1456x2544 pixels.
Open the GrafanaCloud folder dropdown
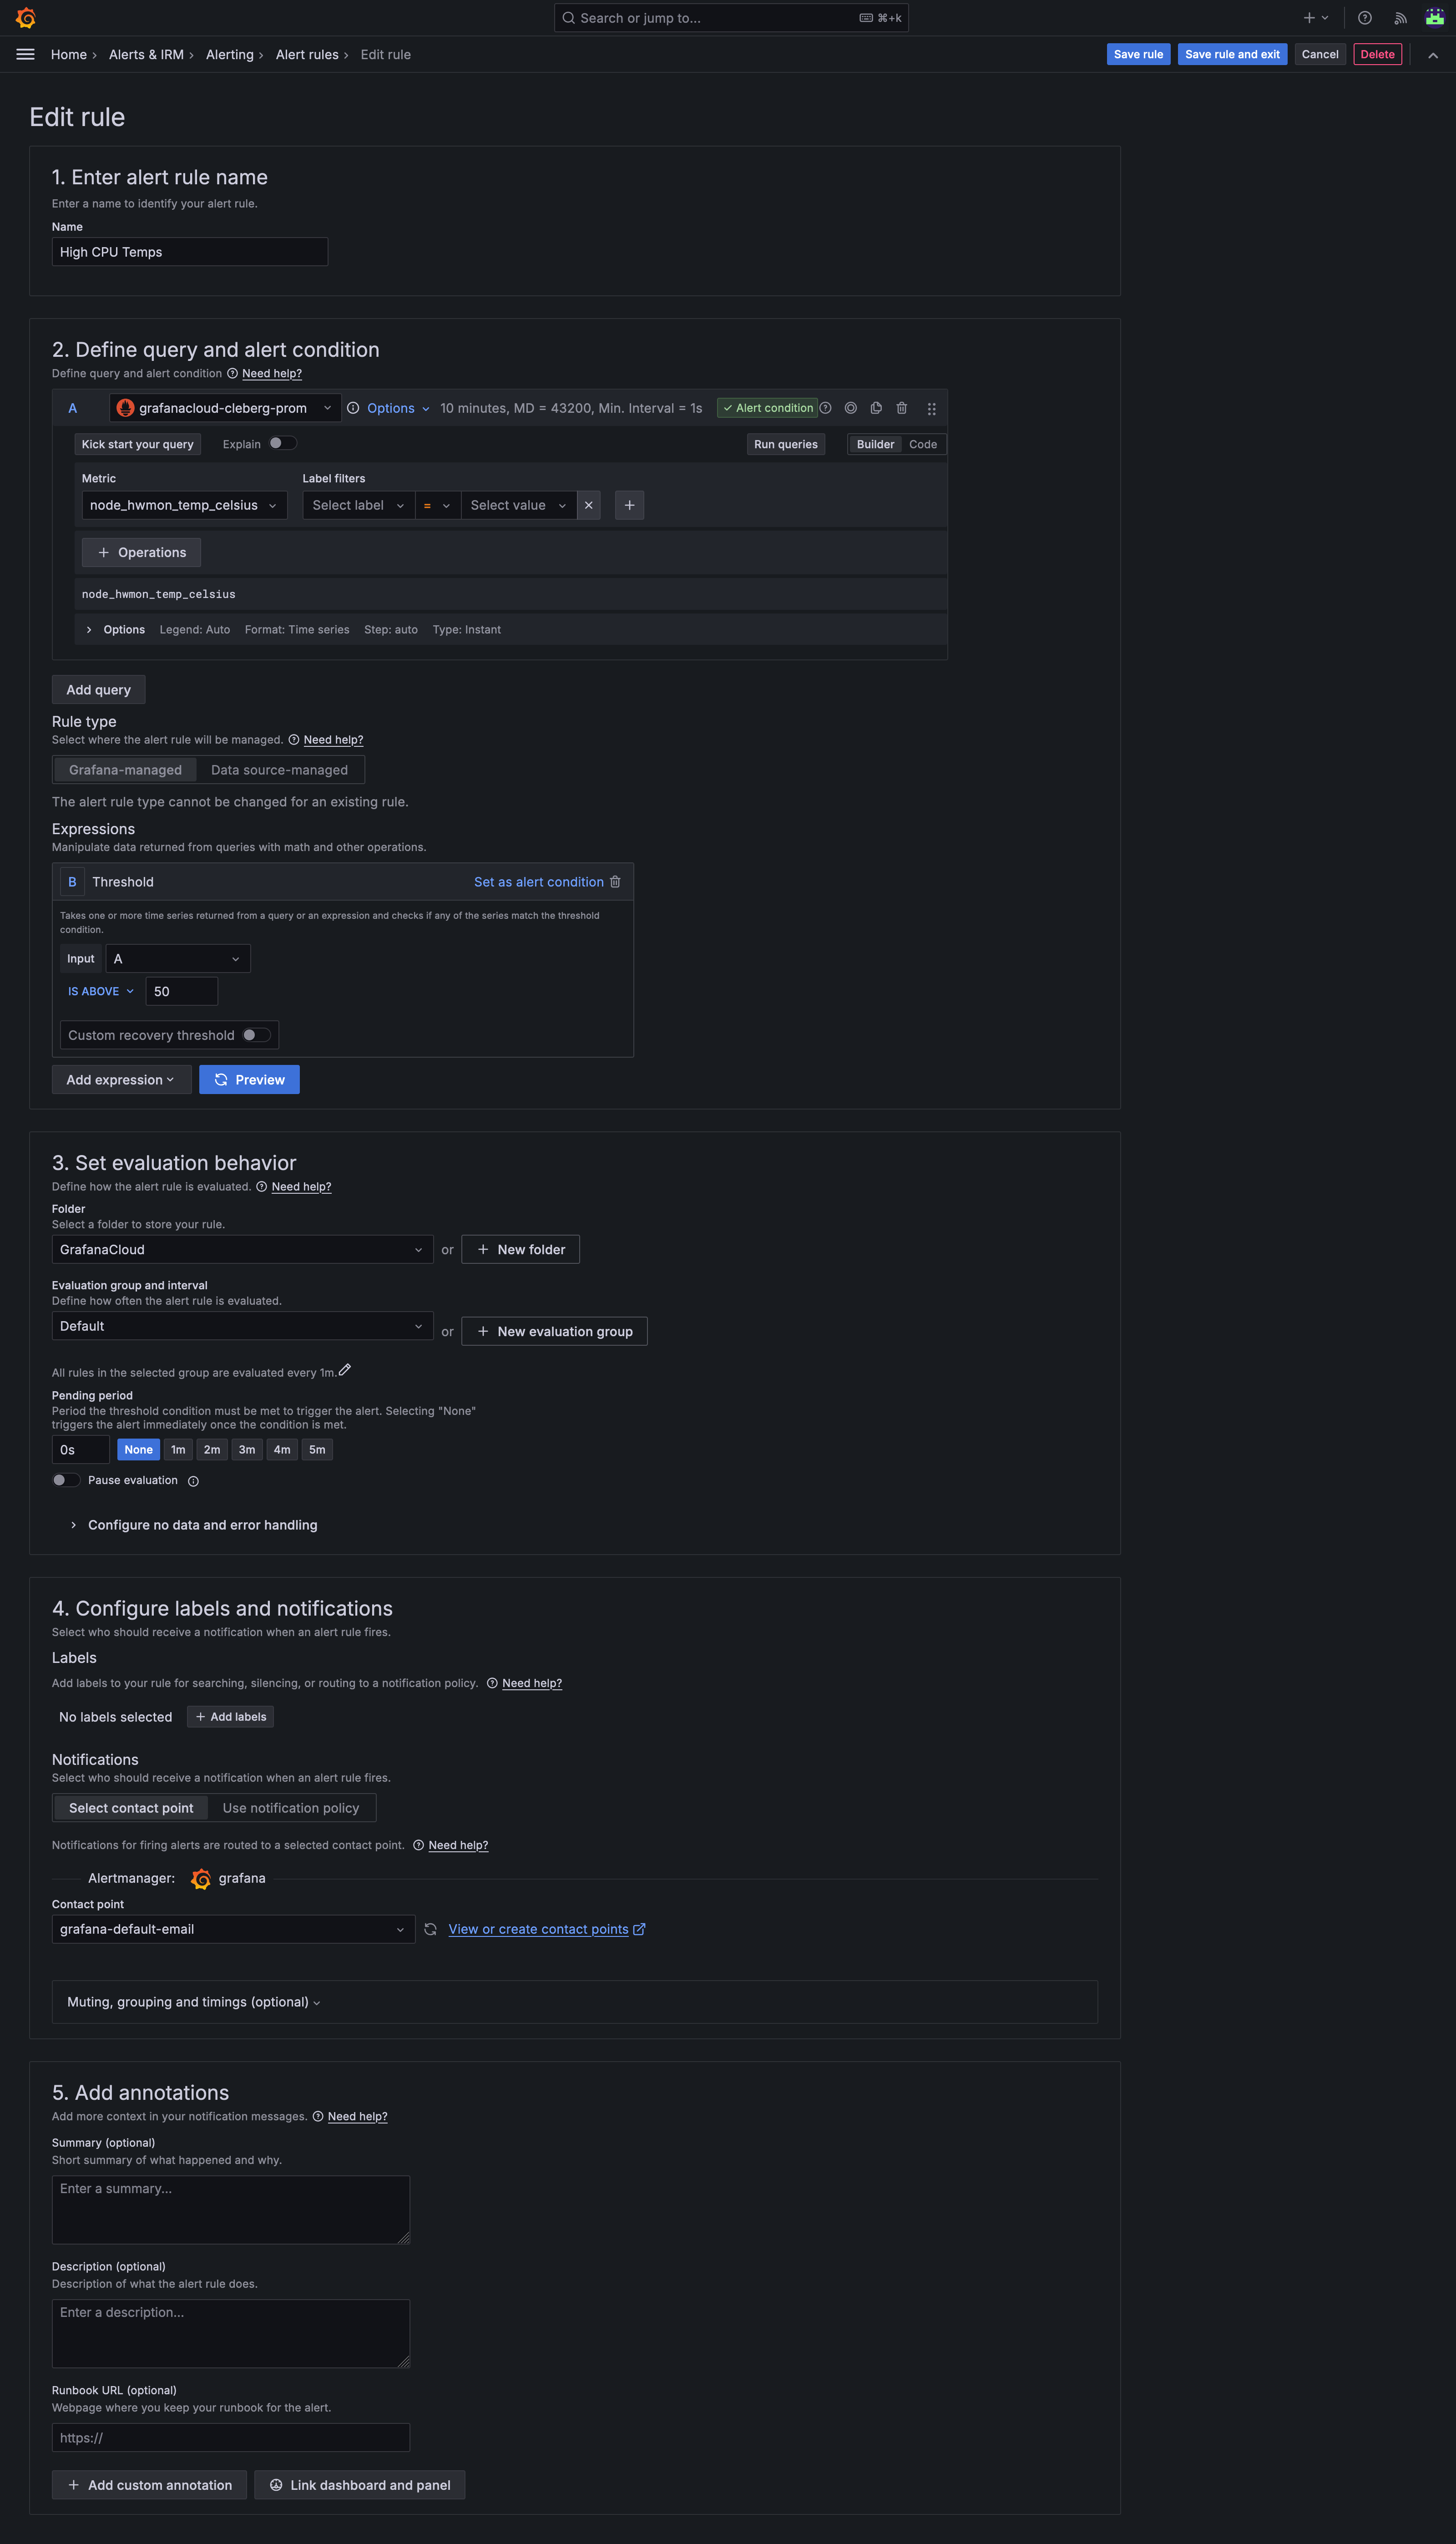[242, 1249]
